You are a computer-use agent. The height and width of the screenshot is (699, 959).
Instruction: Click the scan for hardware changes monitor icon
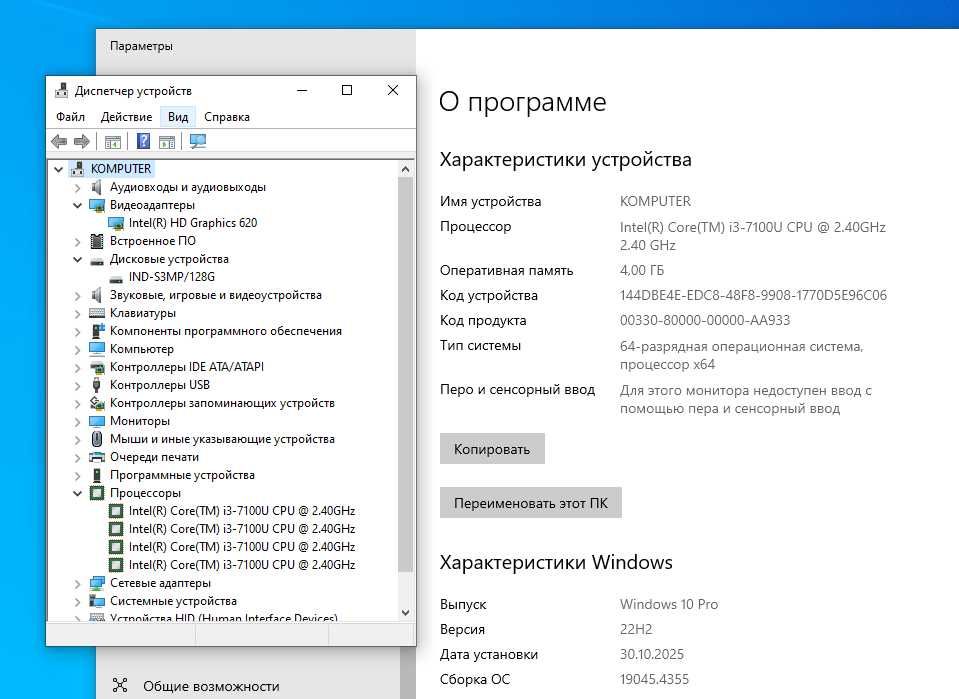pos(198,142)
